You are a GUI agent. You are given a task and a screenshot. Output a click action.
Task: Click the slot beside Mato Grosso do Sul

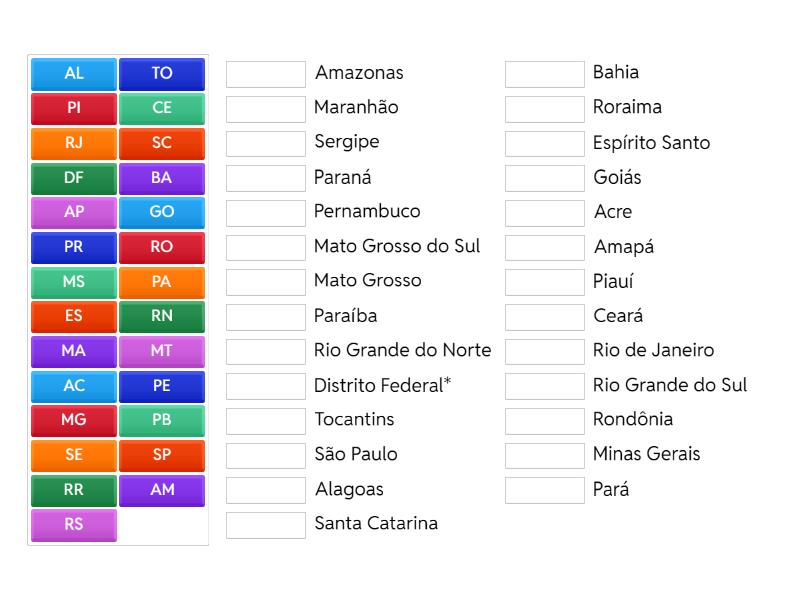coord(265,246)
